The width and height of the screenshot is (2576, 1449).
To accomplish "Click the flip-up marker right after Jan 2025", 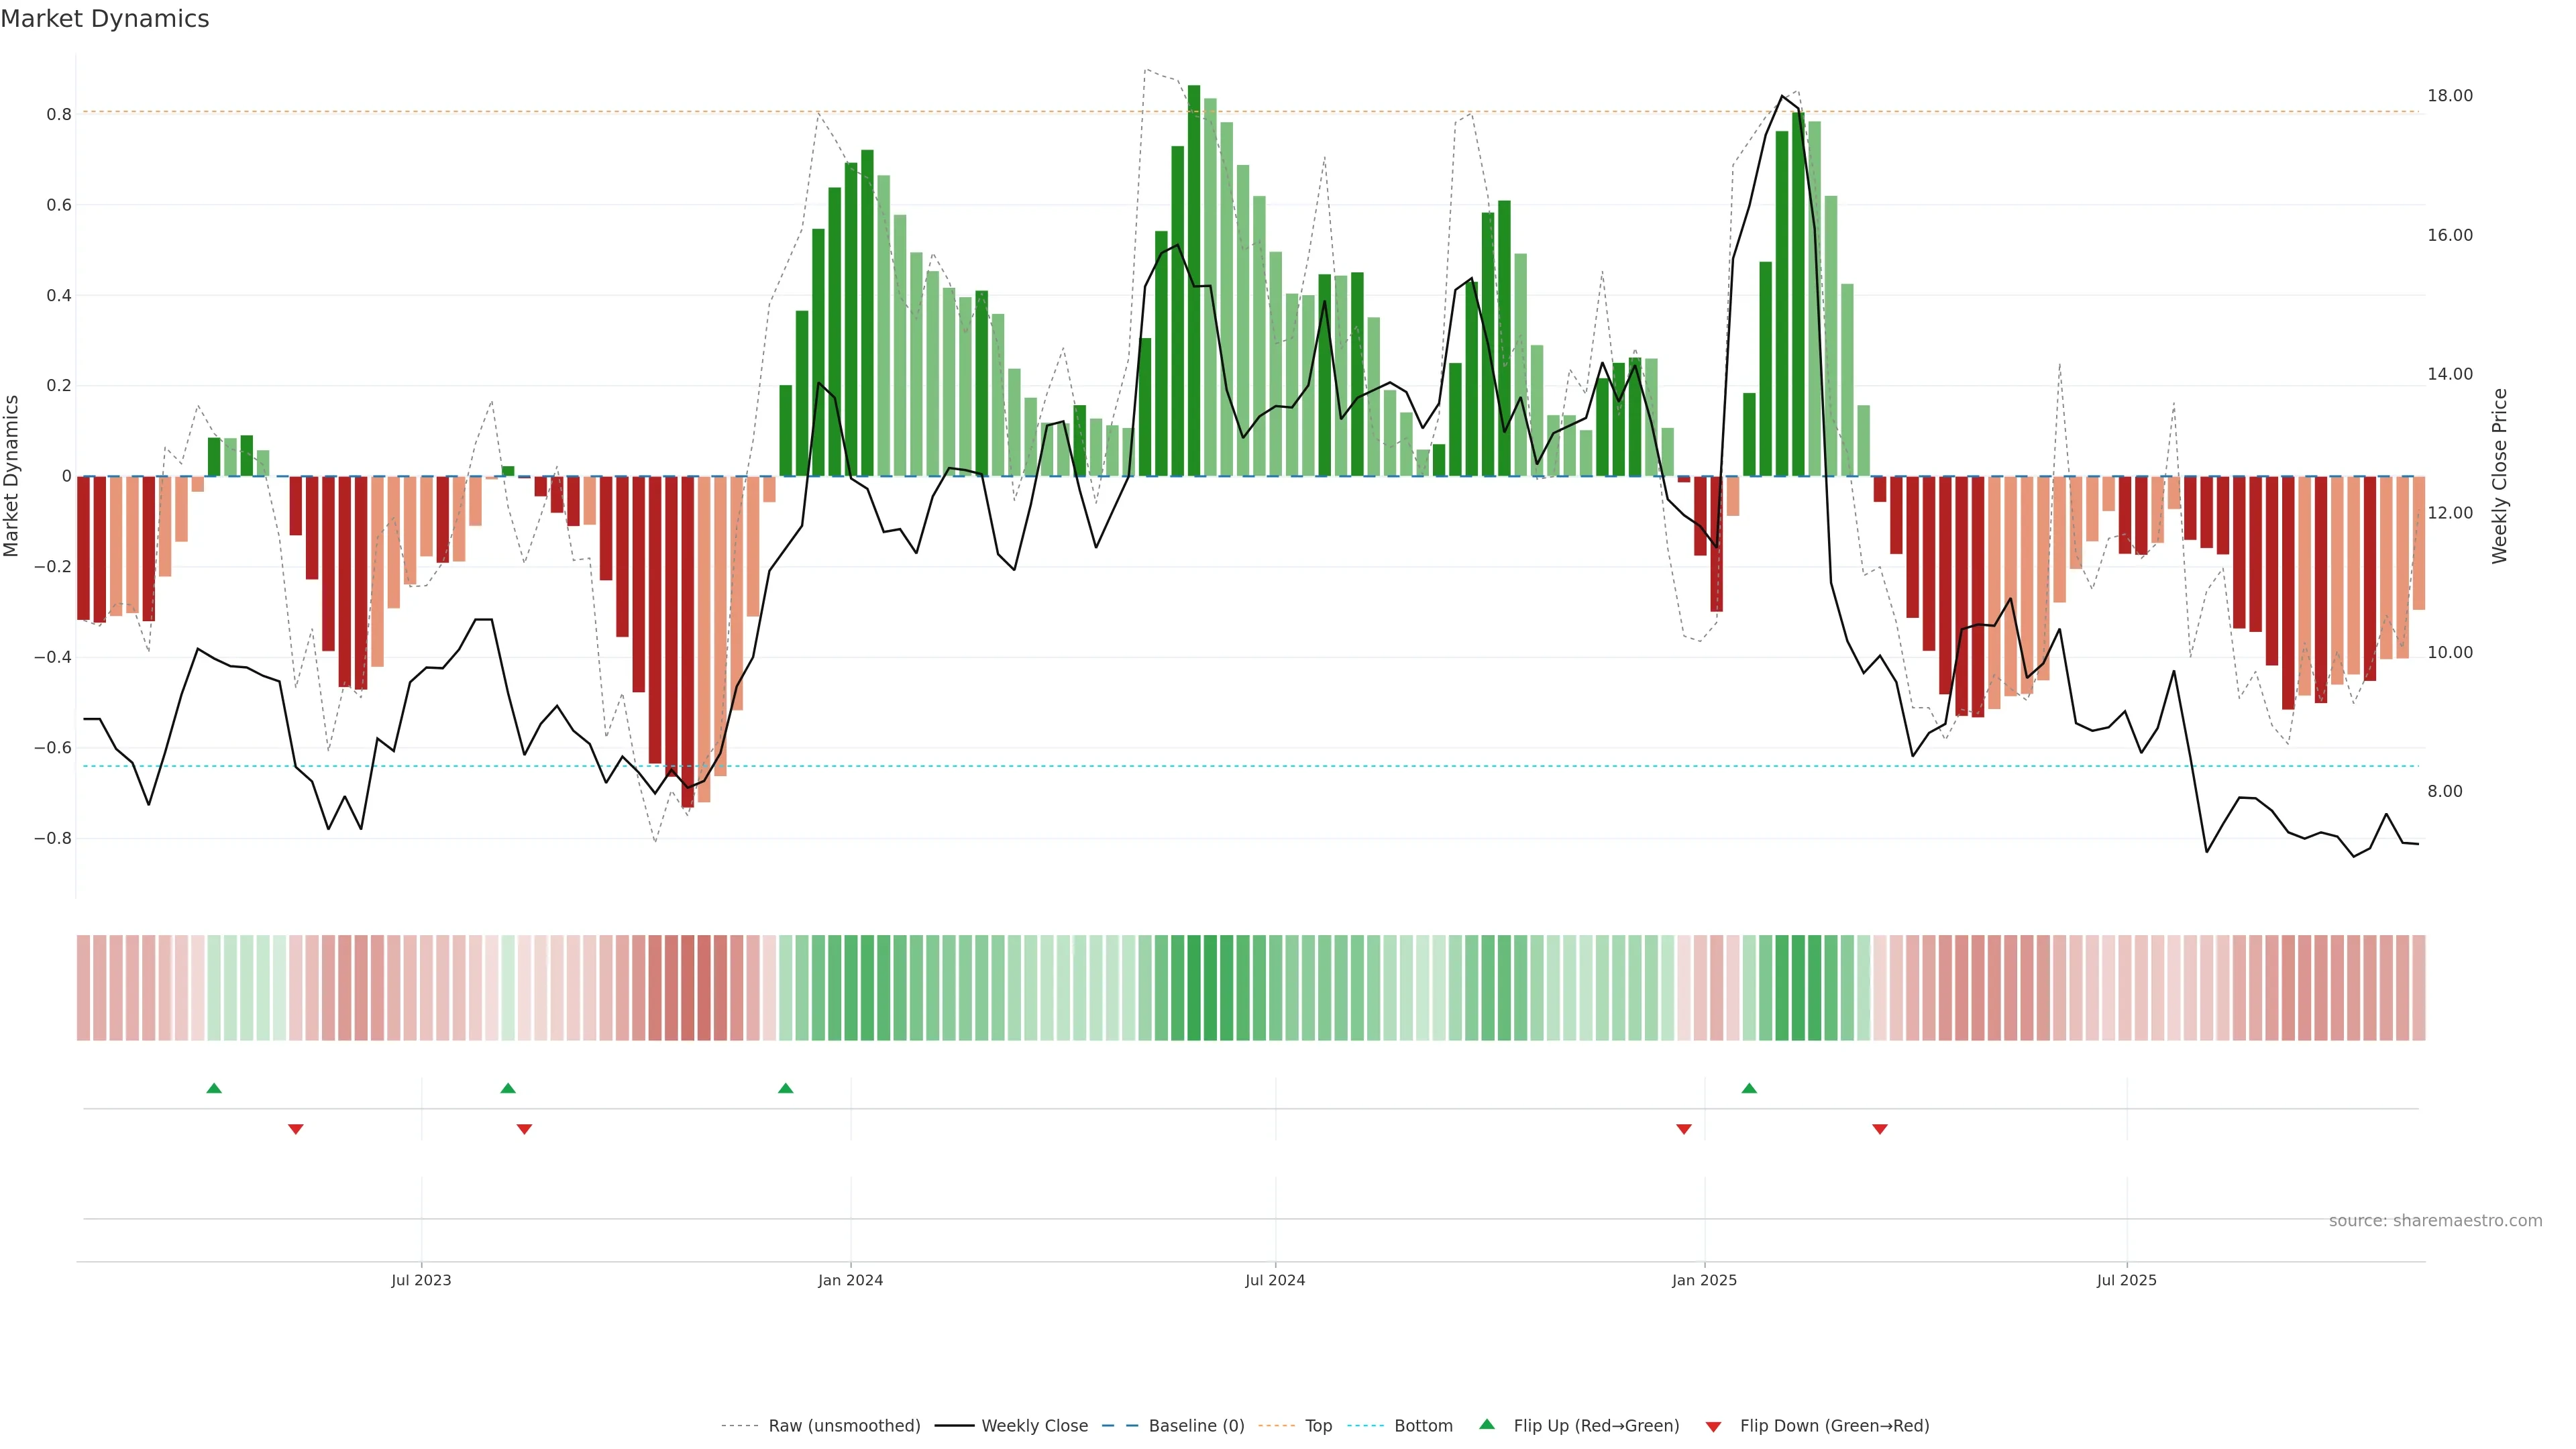I will [x=1749, y=1088].
